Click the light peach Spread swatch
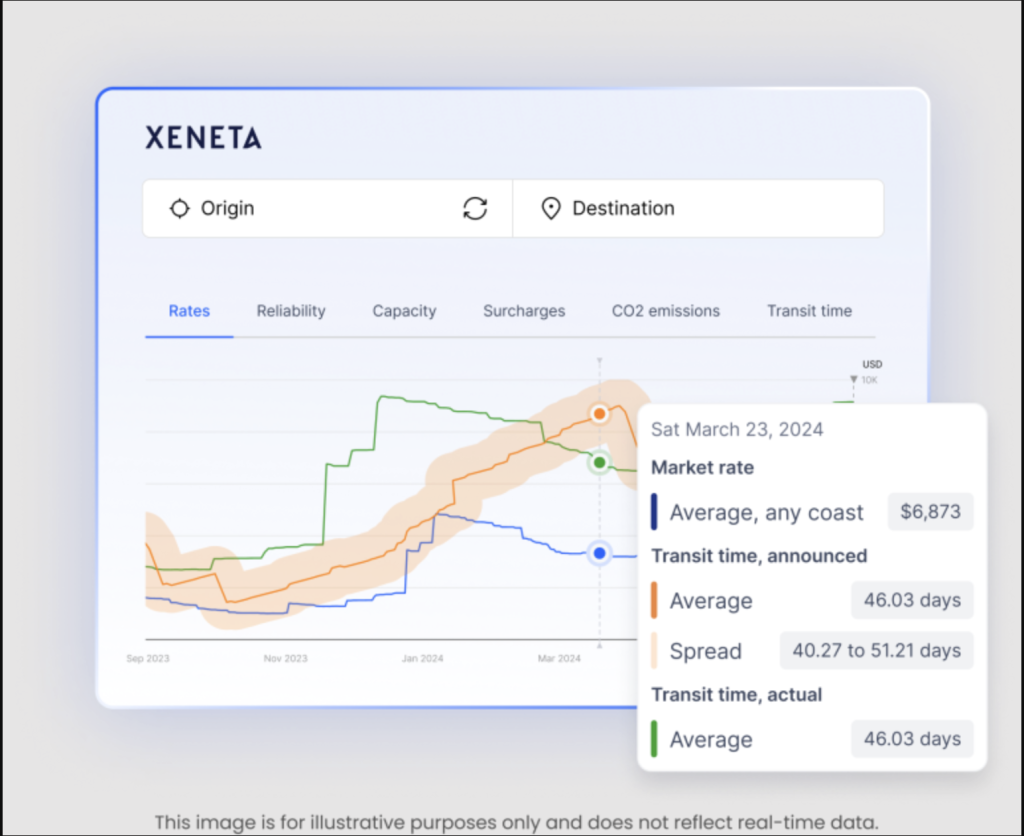 (654, 651)
